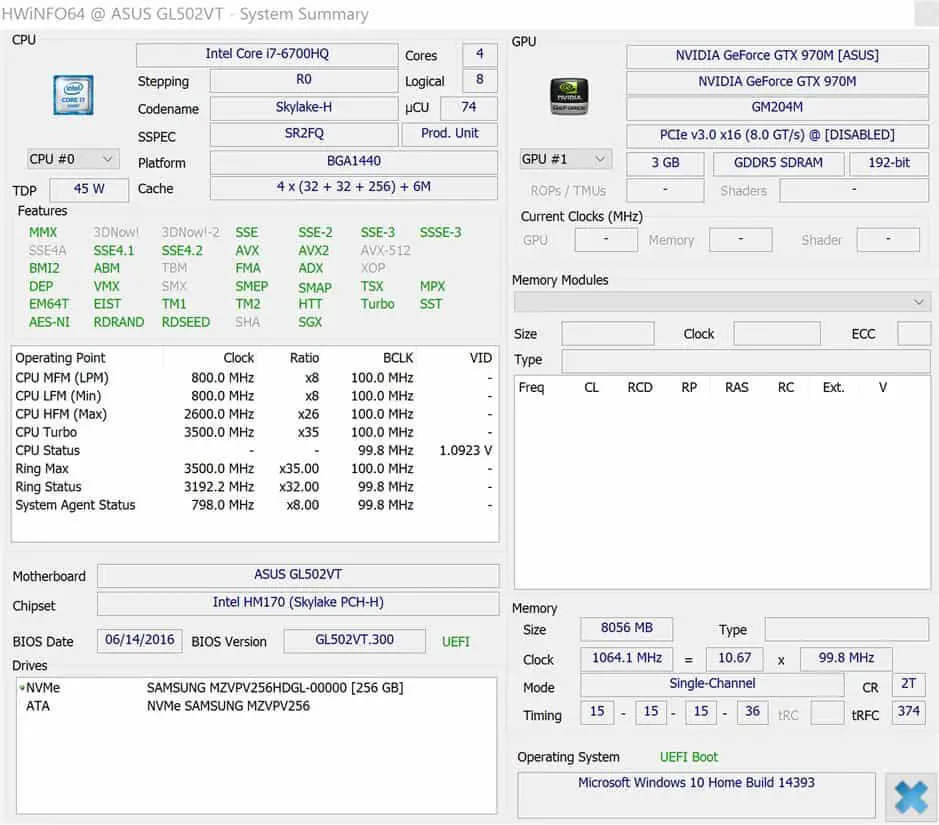Click the BIOS version GL502VT.300 field
The width and height of the screenshot is (939, 825).
(x=355, y=640)
